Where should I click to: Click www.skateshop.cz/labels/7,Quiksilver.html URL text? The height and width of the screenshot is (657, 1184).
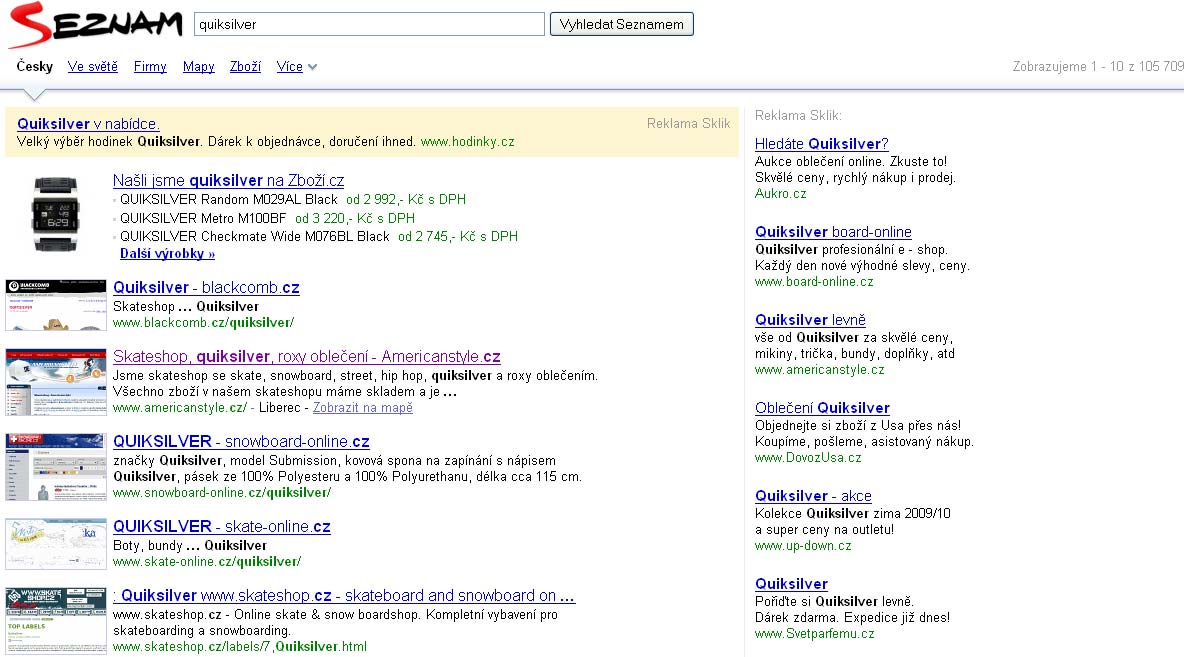[239, 646]
